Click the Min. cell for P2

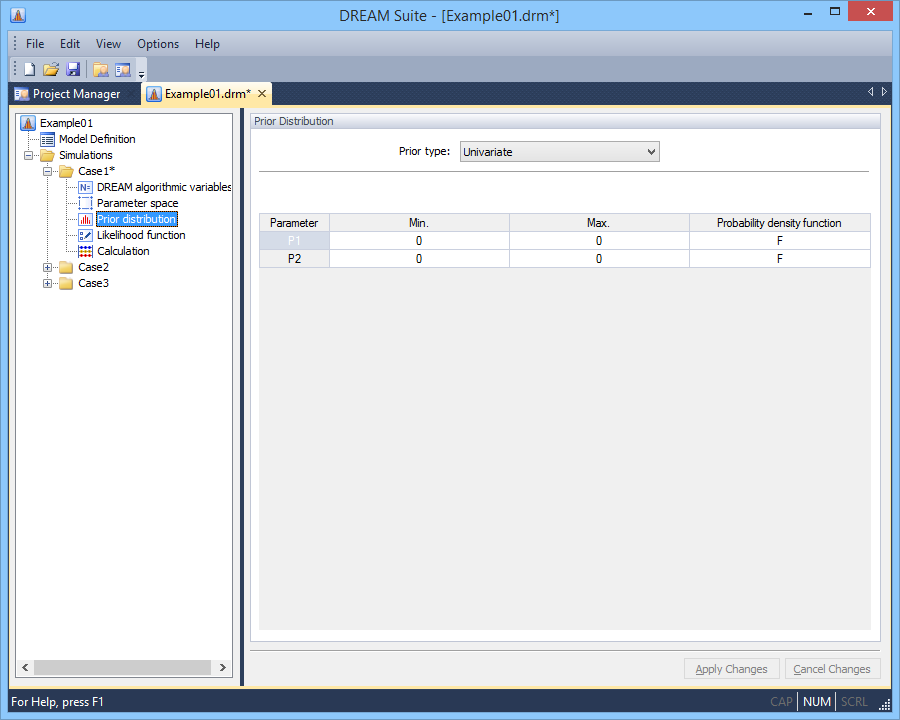pos(419,259)
